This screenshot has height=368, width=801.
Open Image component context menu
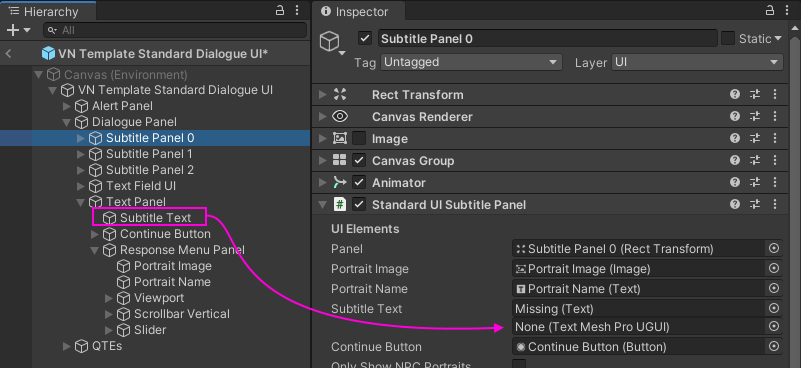coord(774,139)
